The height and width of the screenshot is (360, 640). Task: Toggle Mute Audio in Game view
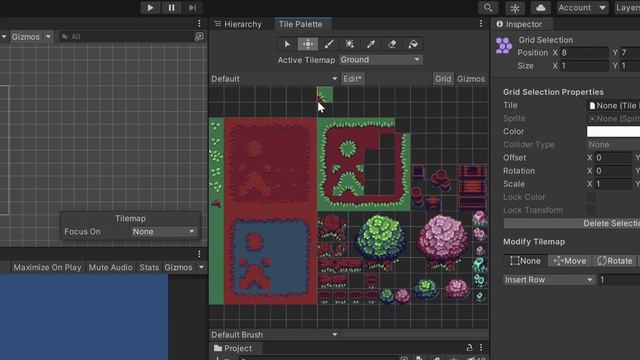(111, 267)
